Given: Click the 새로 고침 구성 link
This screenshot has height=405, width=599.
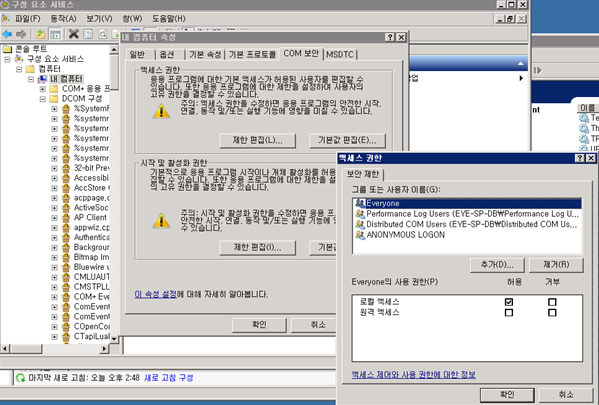Looking at the screenshot, I should pos(168,378).
